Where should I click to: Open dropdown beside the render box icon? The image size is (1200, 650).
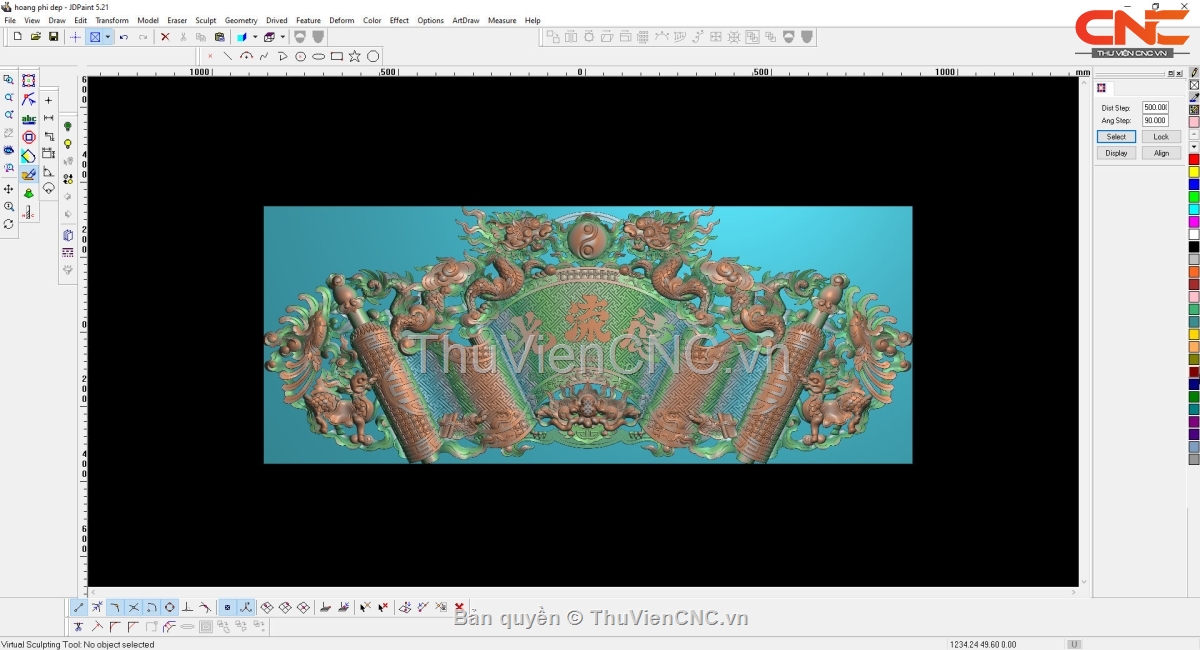pyautogui.click(x=283, y=37)
